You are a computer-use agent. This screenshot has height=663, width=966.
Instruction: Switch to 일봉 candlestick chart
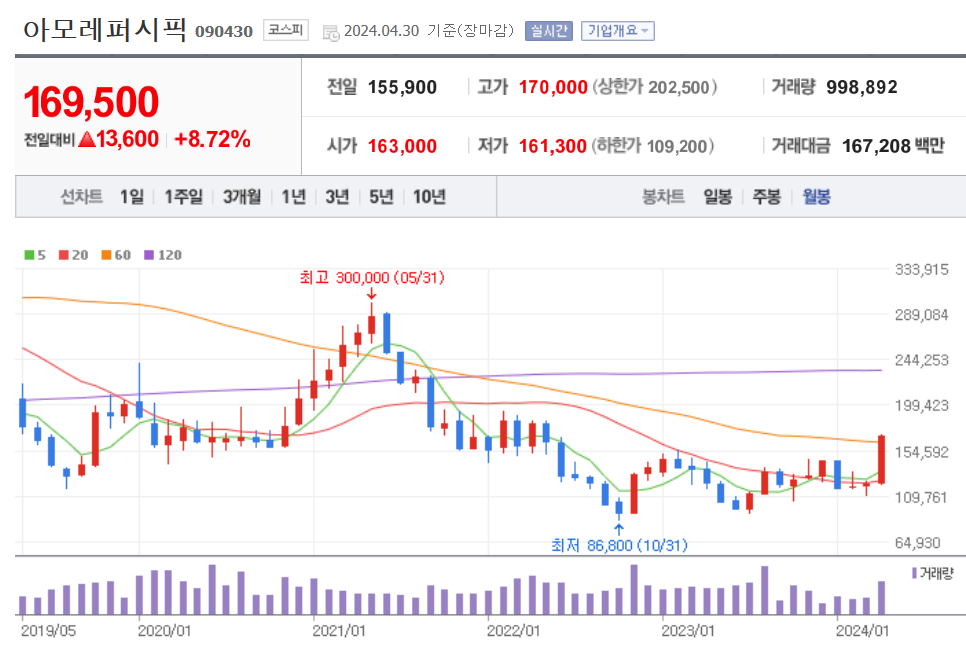tap(718, 197)
